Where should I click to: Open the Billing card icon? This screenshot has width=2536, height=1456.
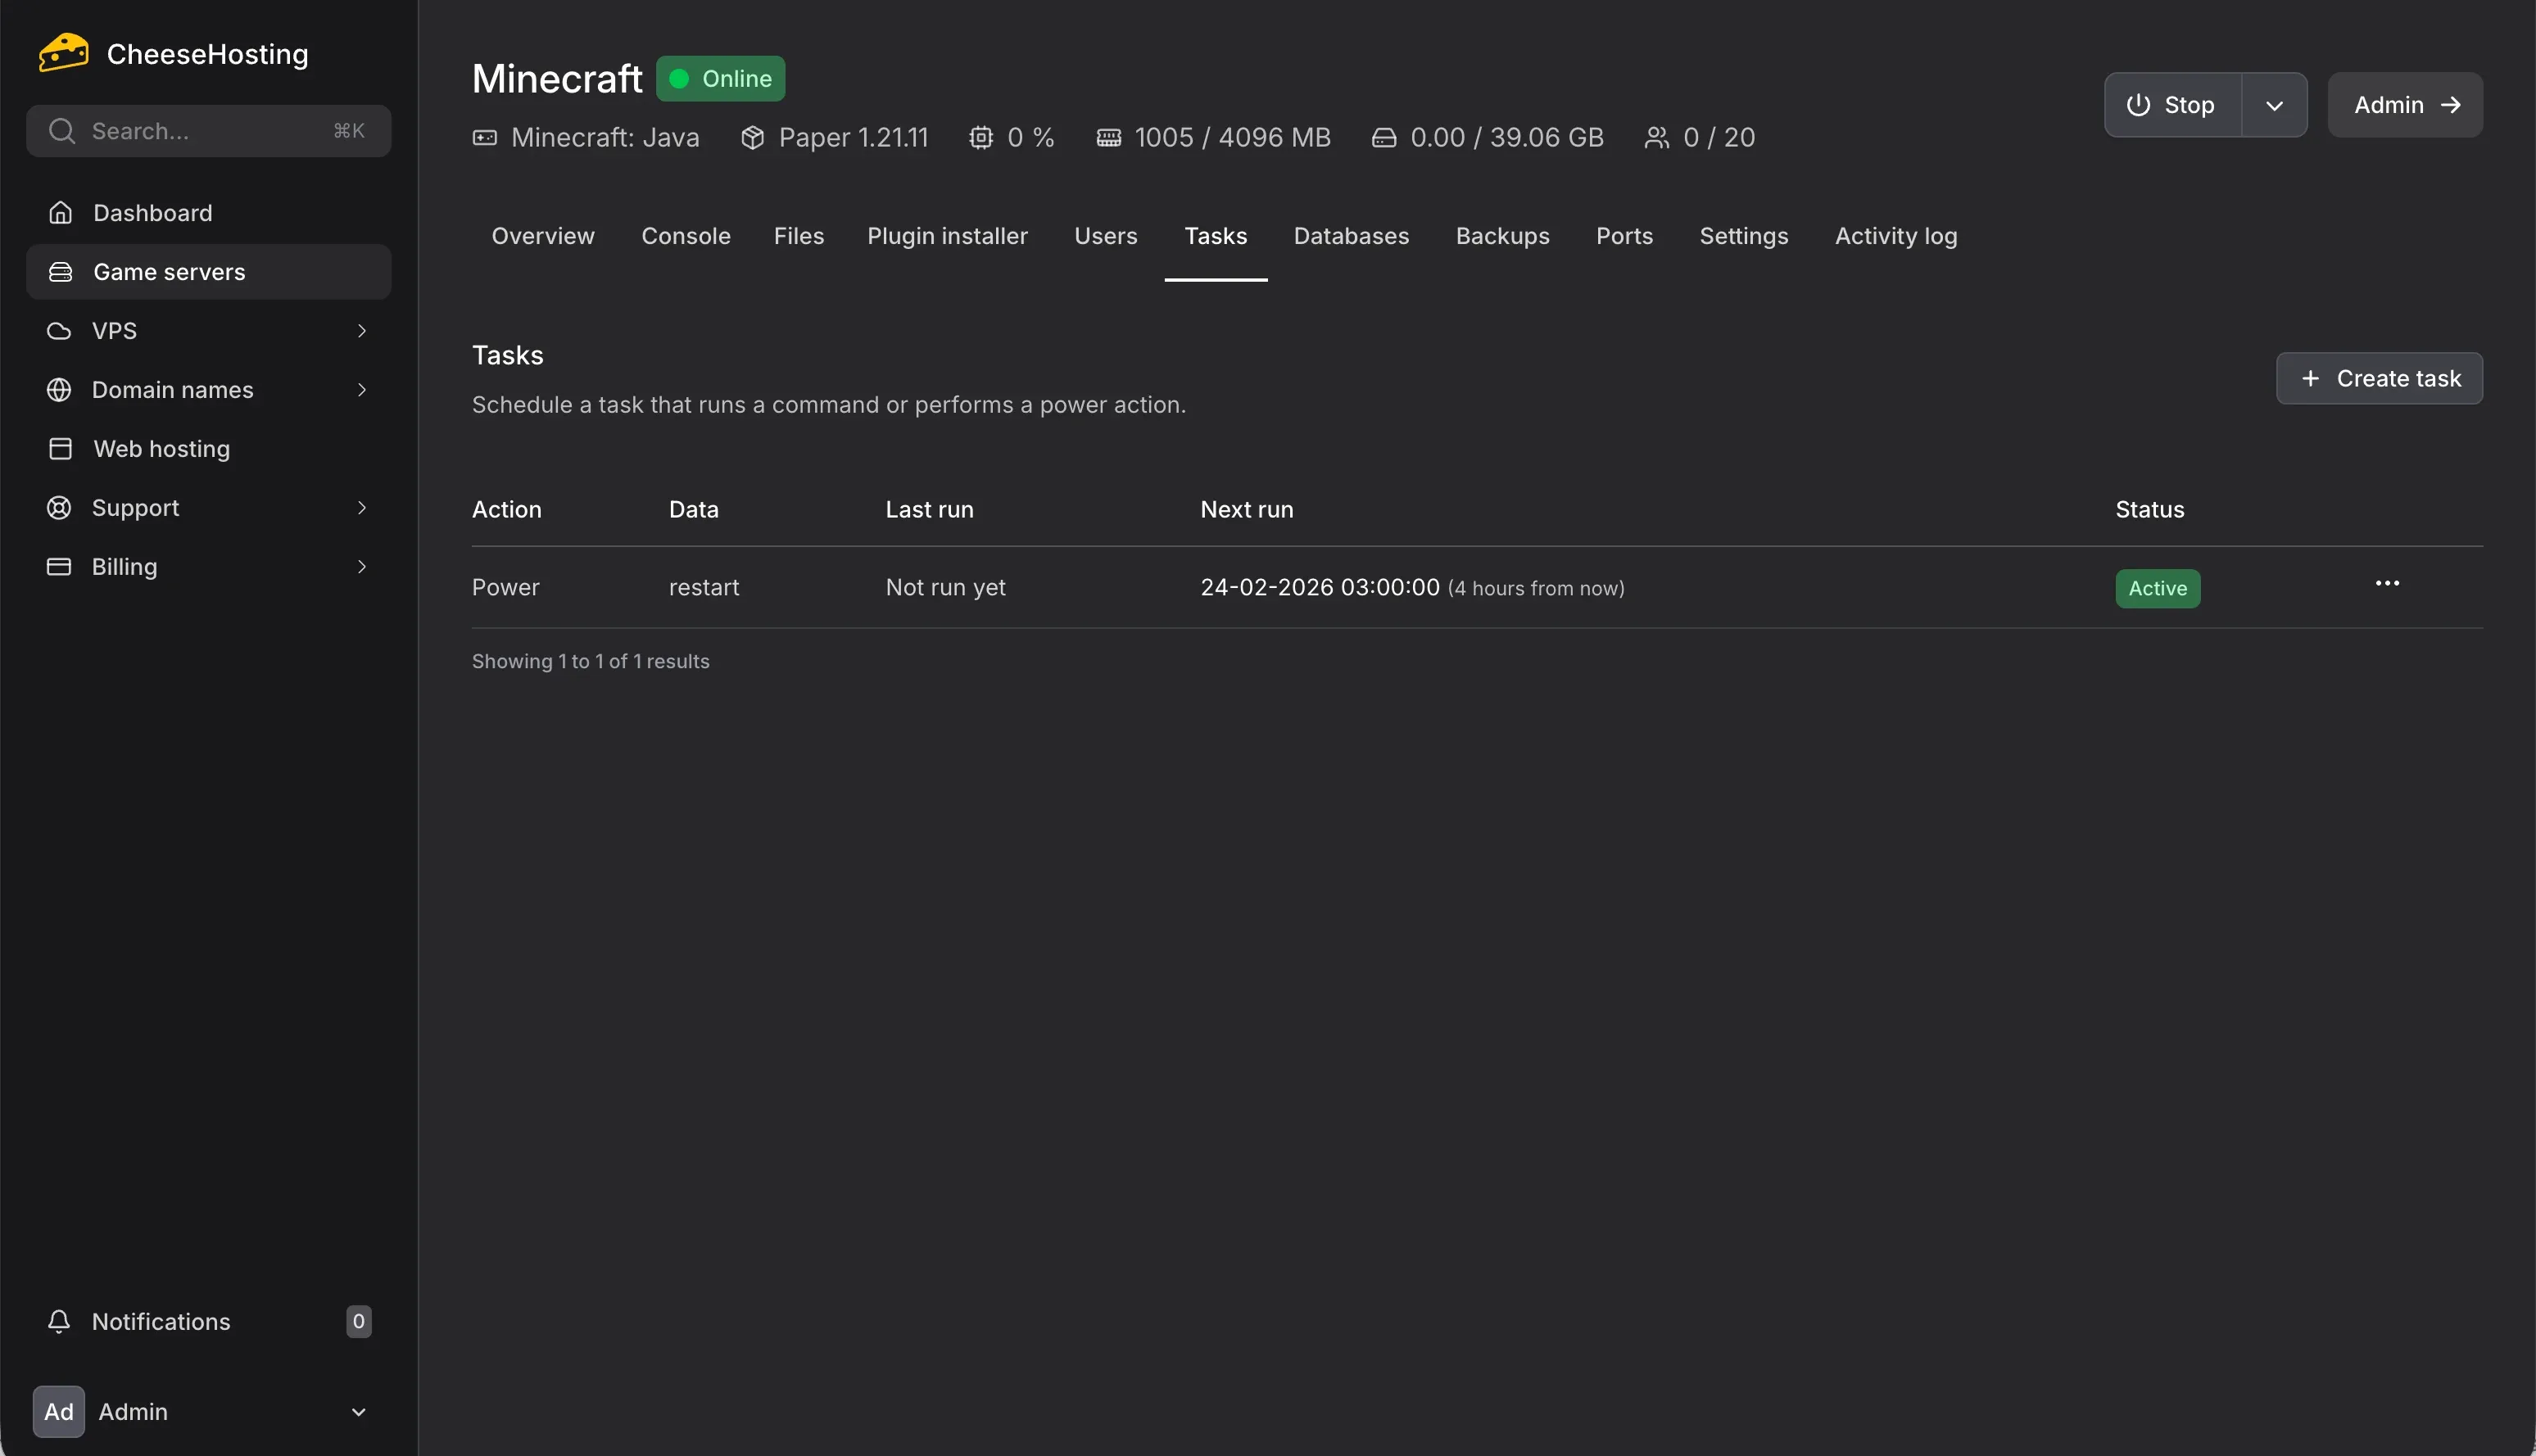[60, 566]
